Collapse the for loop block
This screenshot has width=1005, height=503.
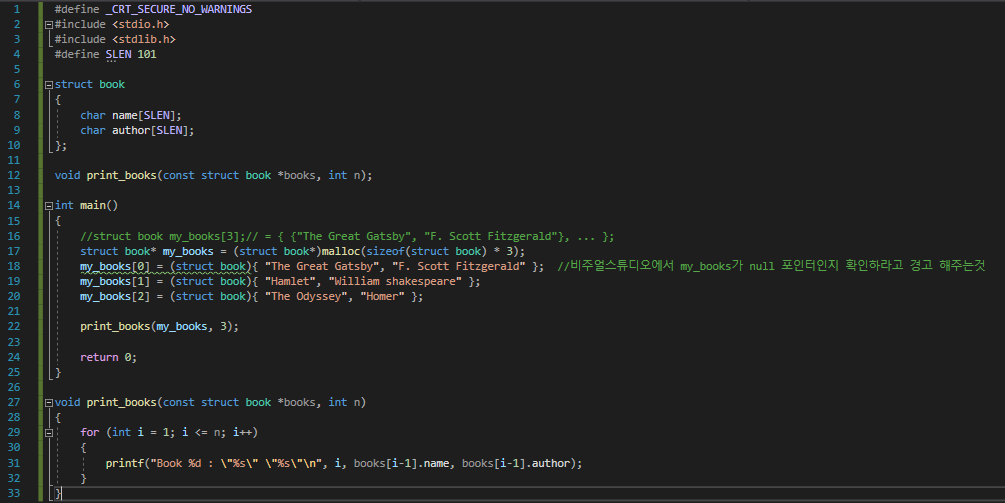click(49, 433)
